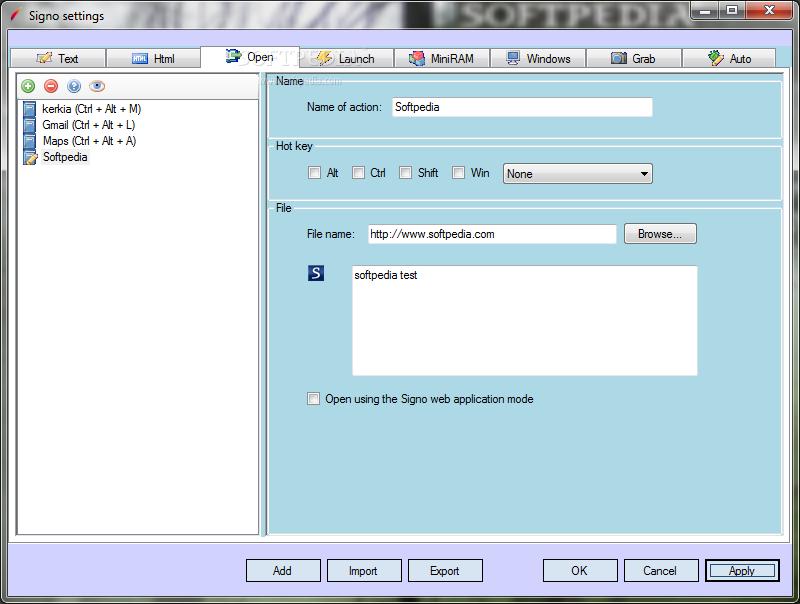Click the OK button
The width and height of the screenshot is (800, 604).
[x=580, y=570]
